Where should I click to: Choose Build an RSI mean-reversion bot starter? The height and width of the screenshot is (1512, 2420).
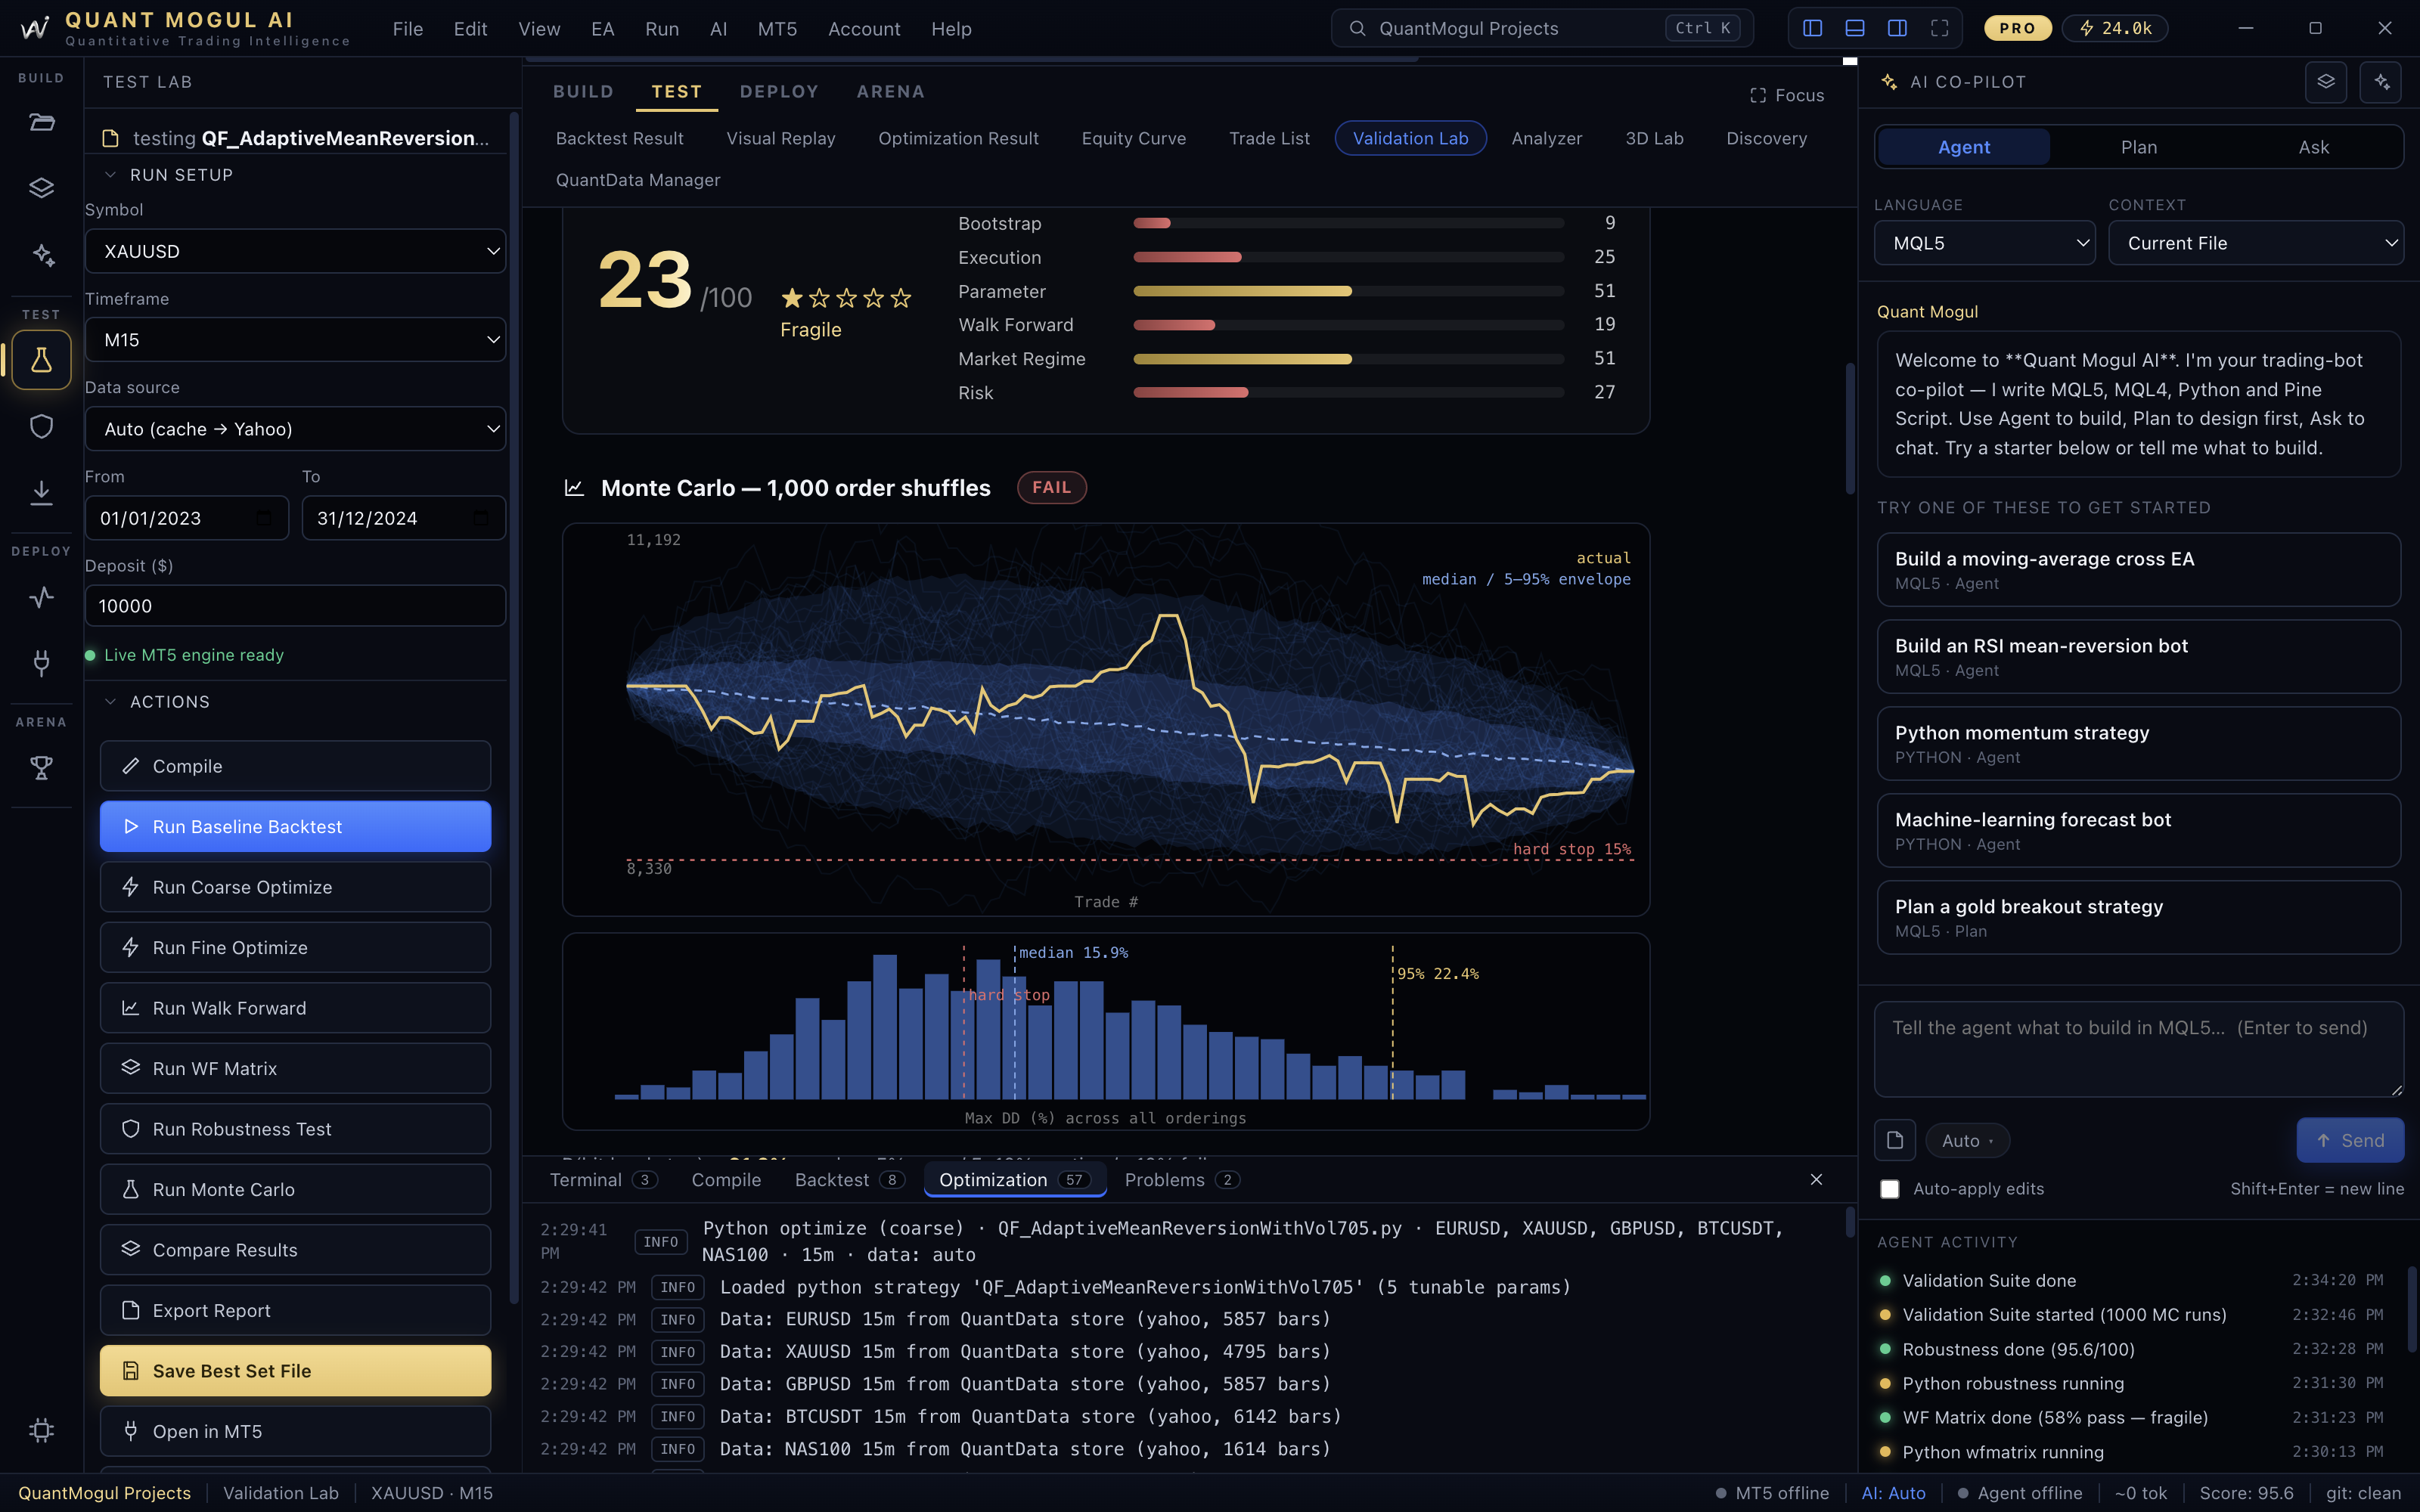click(x=2139, y=657)
